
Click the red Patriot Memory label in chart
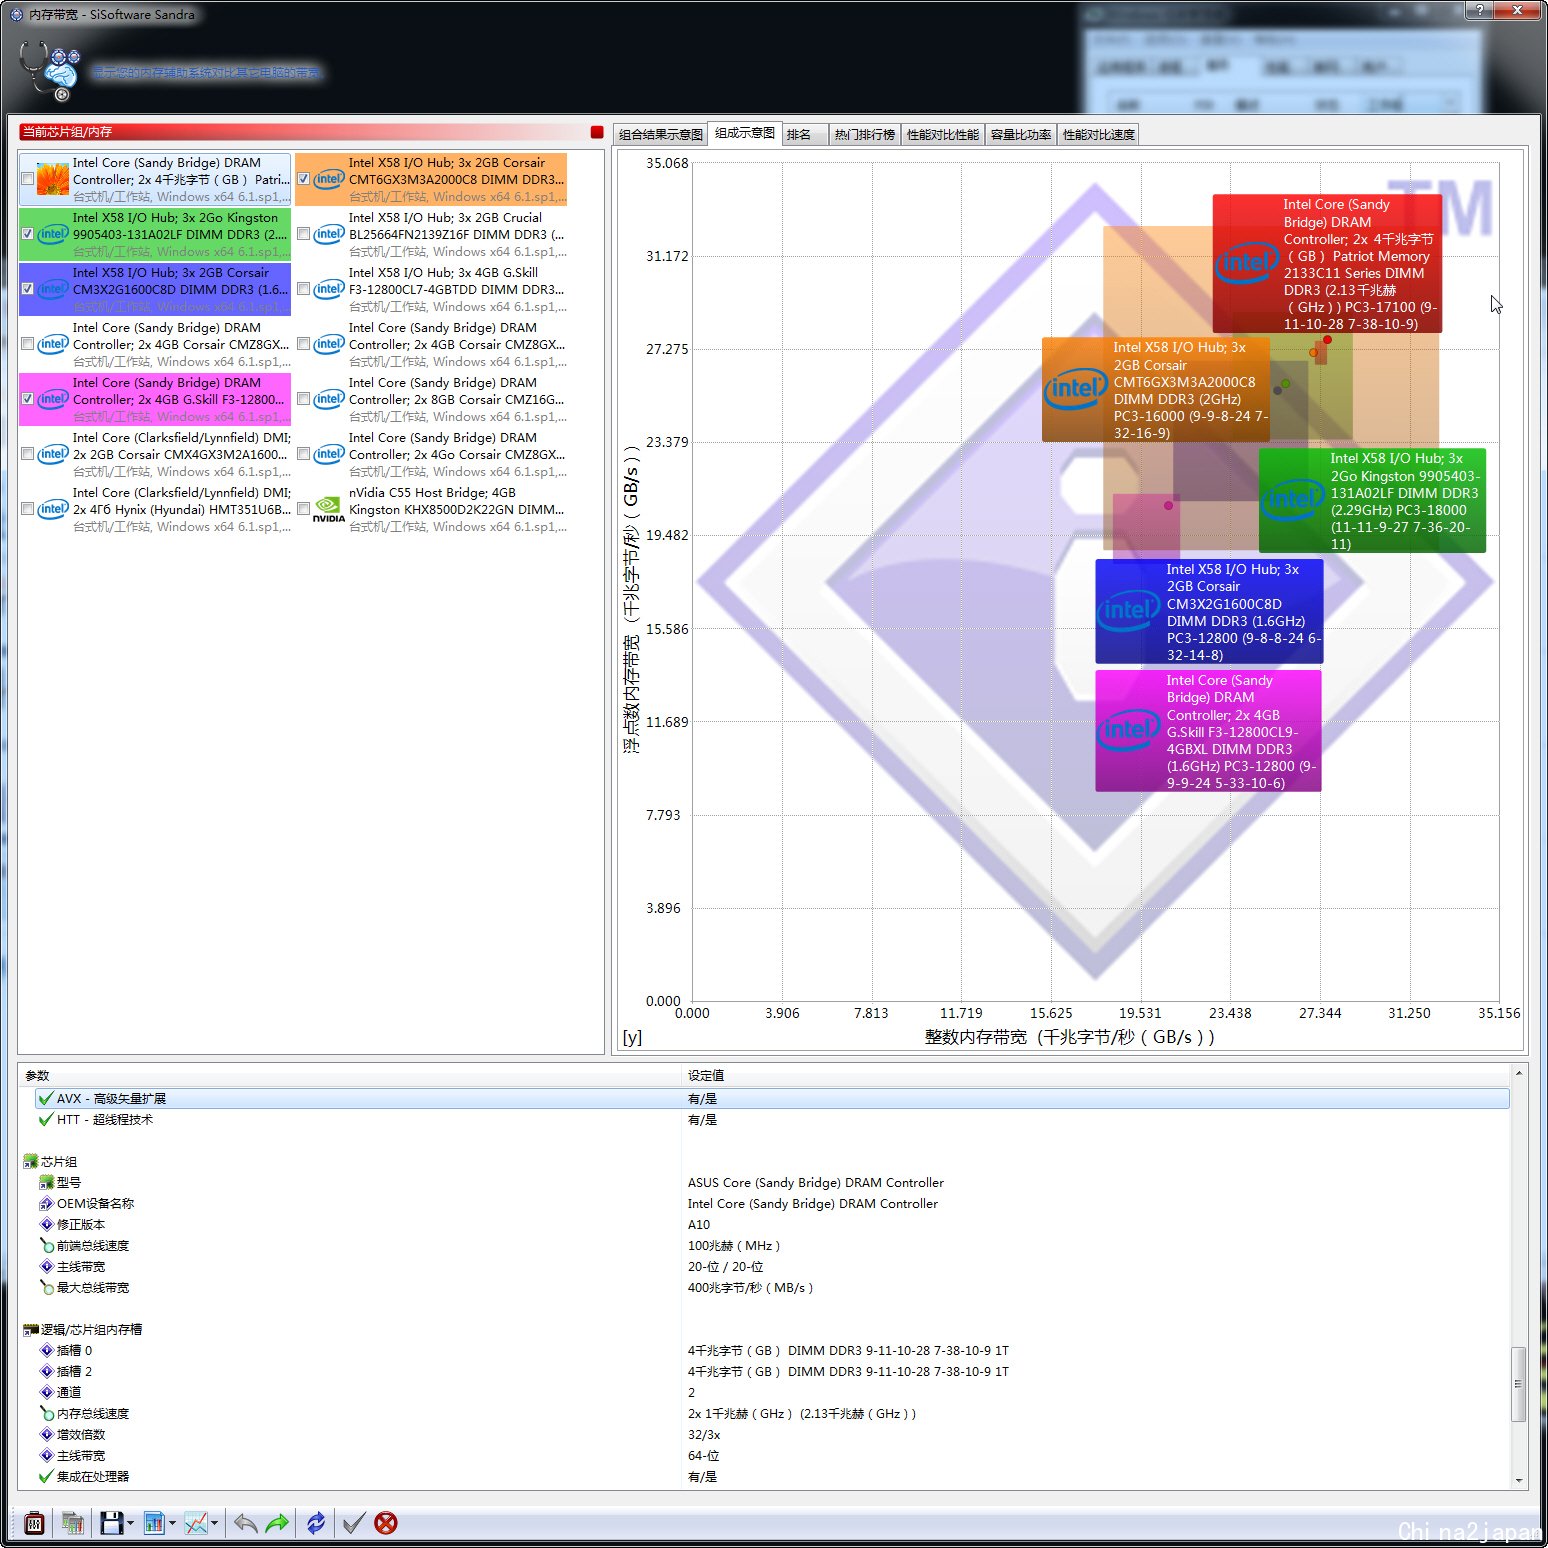click(1327, 264)
